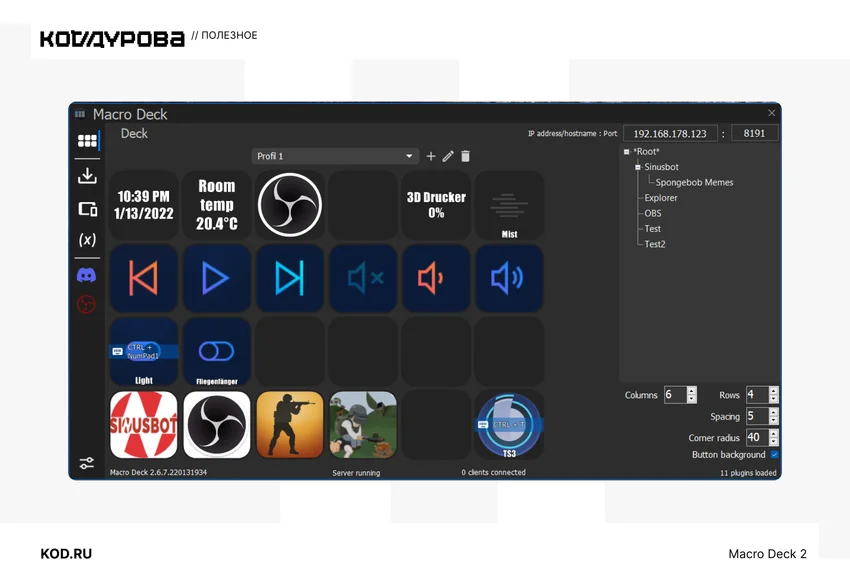Open the variables (x) sidebar icon
Image resolution: width=850 pixels, height=582 pixels.
click(87, 240)
